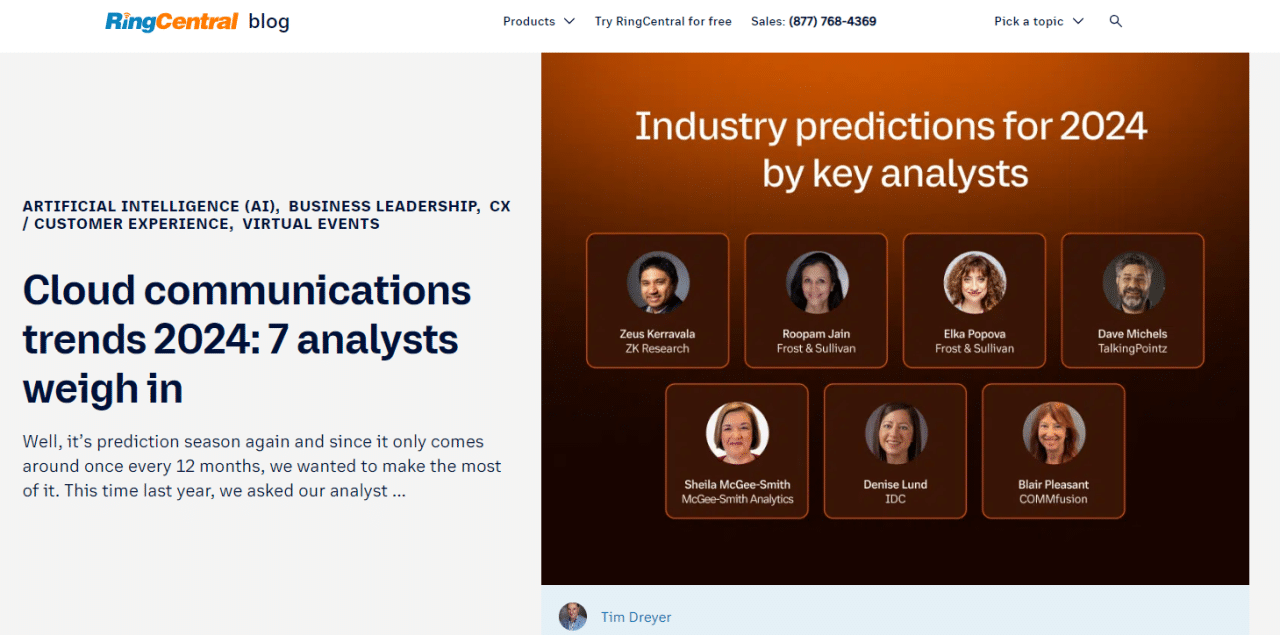
Task: Select Sheila McGee-Smith's profile card
Action: point(736,450)
